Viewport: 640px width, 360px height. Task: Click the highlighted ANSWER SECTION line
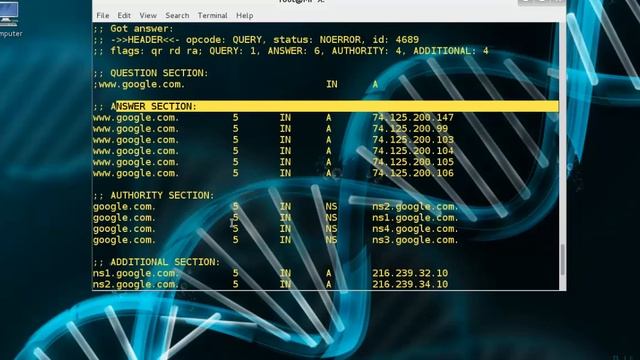coord(326,107)
